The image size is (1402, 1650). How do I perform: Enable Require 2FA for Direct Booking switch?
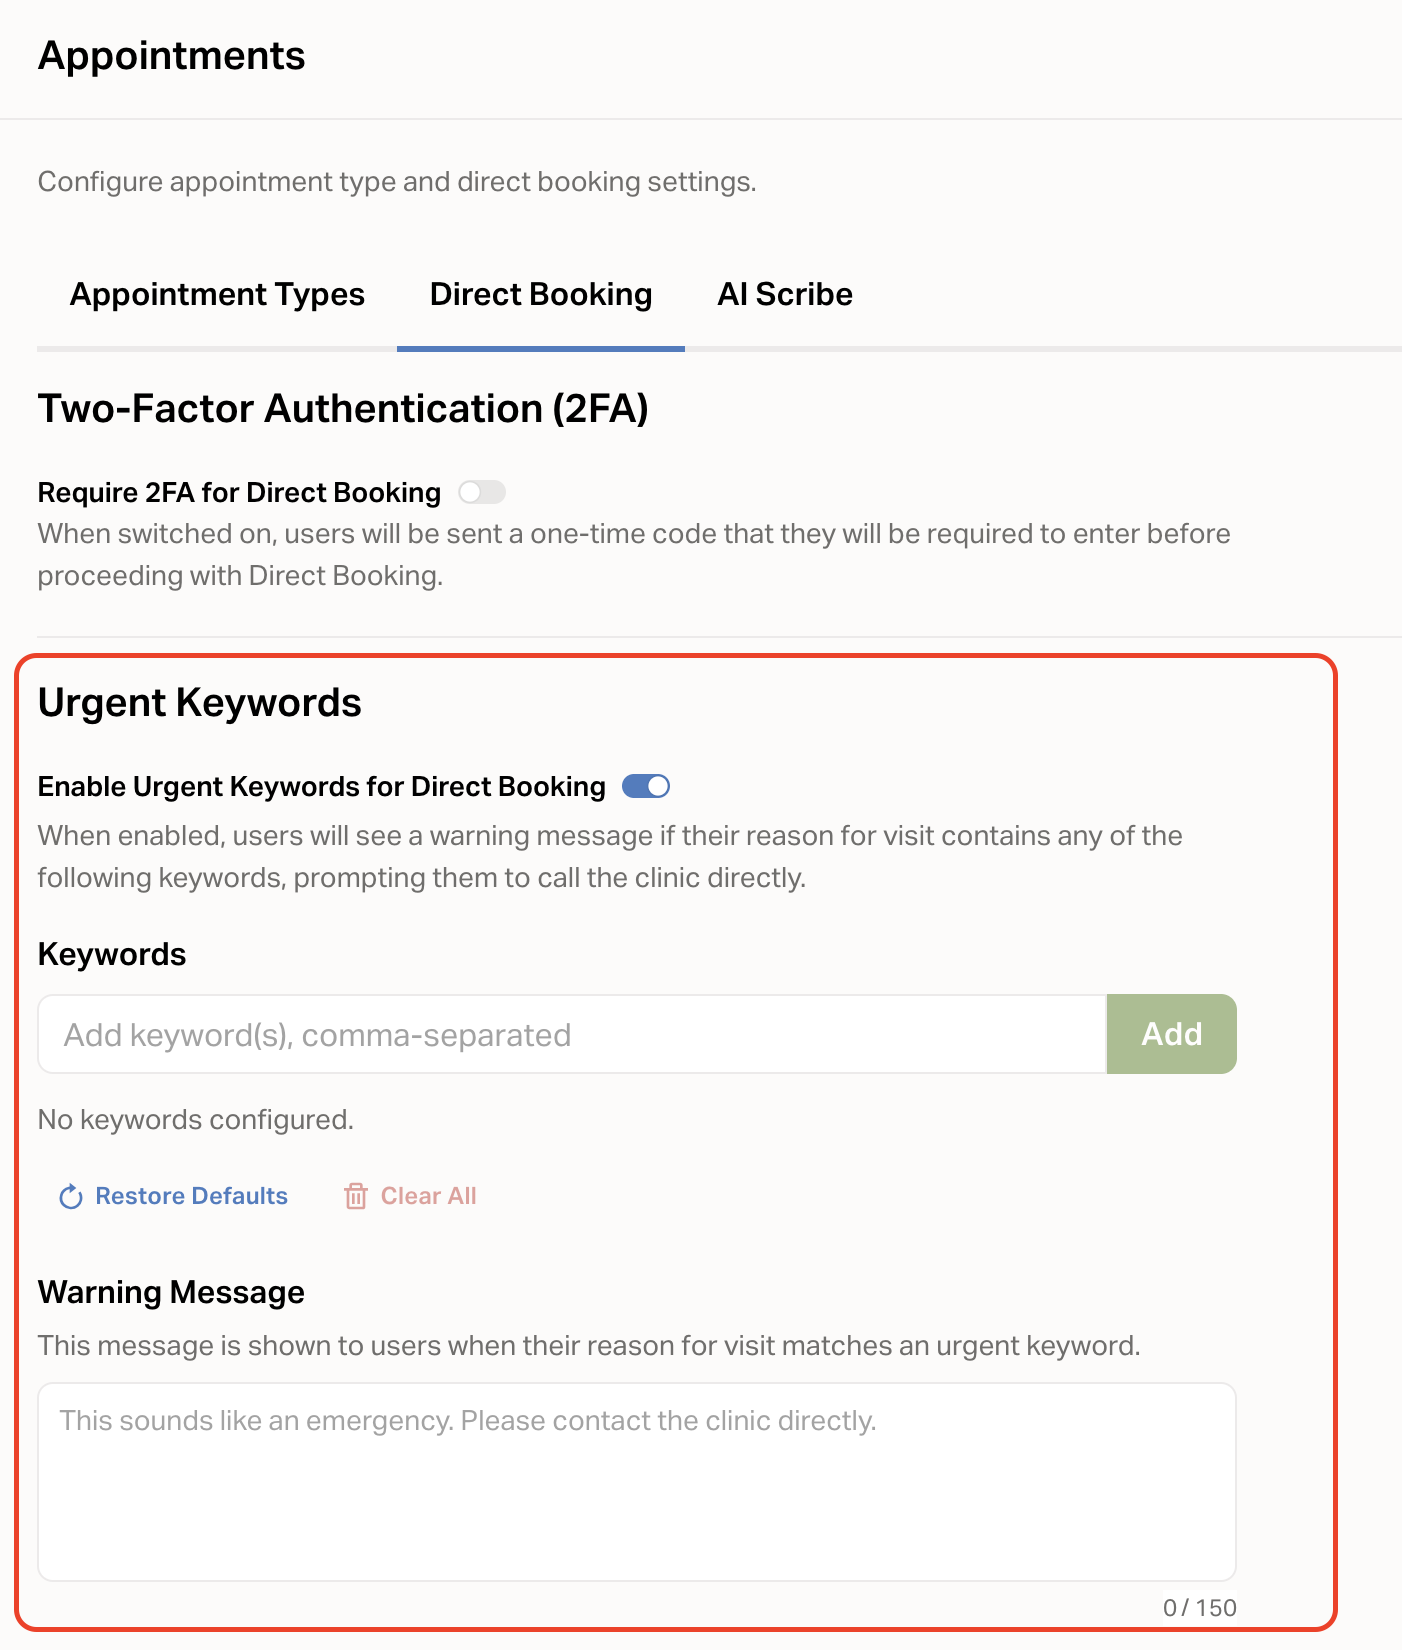pyautogui.click(x=482, y=492)
